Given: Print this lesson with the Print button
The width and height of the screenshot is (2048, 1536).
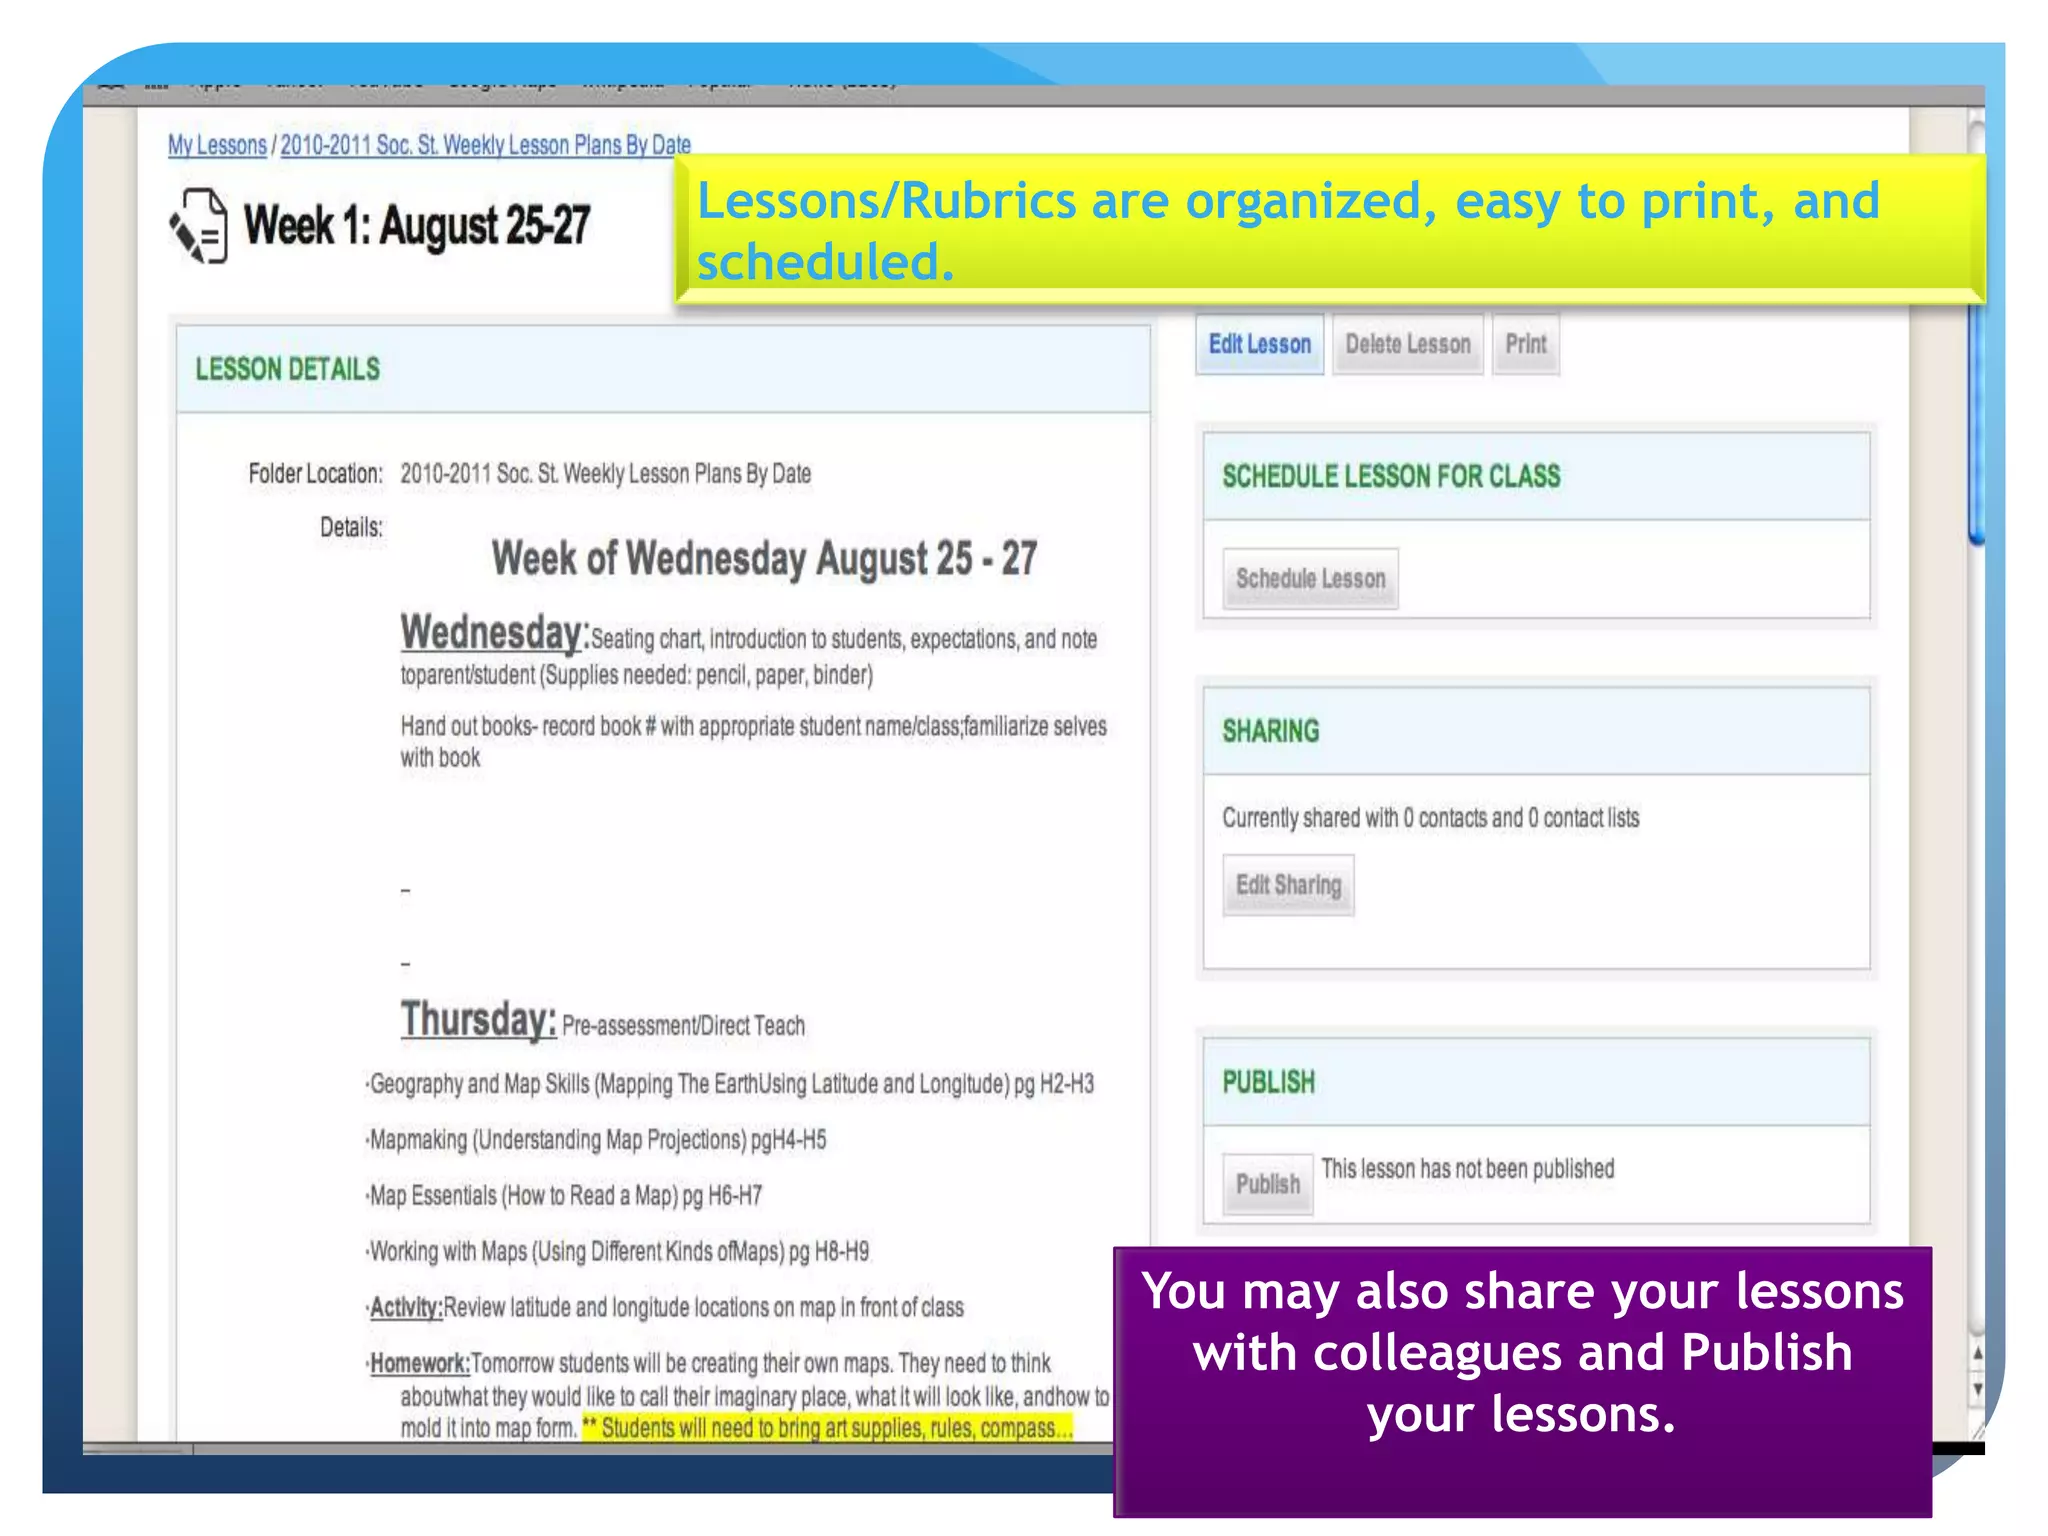Looking at the screenshot, I should (1525, 344).
